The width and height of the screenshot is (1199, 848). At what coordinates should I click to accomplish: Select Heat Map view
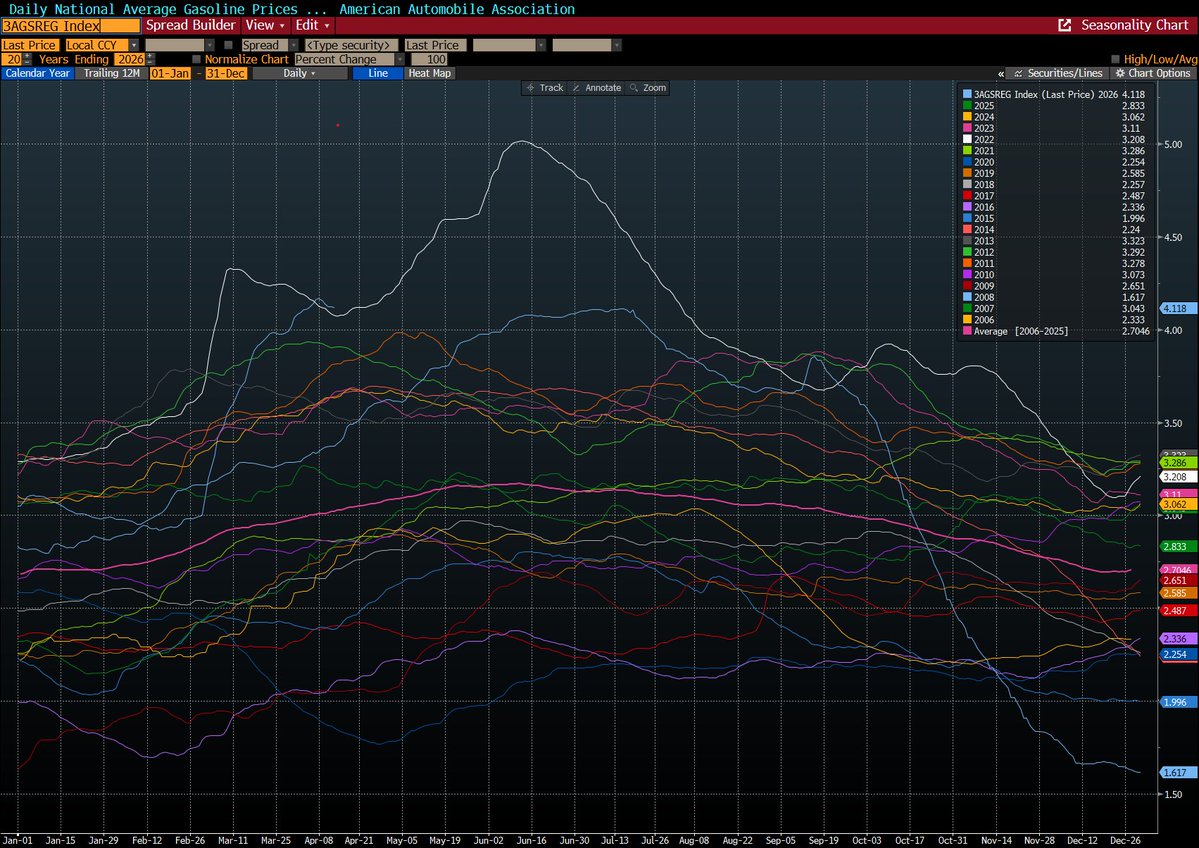click(430, 73)
